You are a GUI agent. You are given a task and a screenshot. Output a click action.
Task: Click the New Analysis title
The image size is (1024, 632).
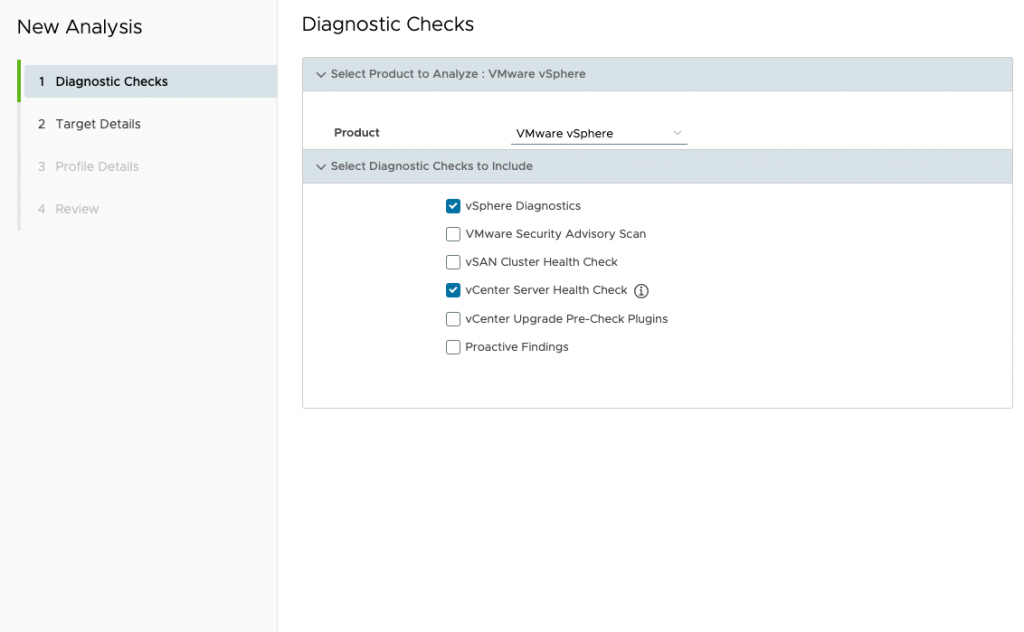[x=80, y=27]
